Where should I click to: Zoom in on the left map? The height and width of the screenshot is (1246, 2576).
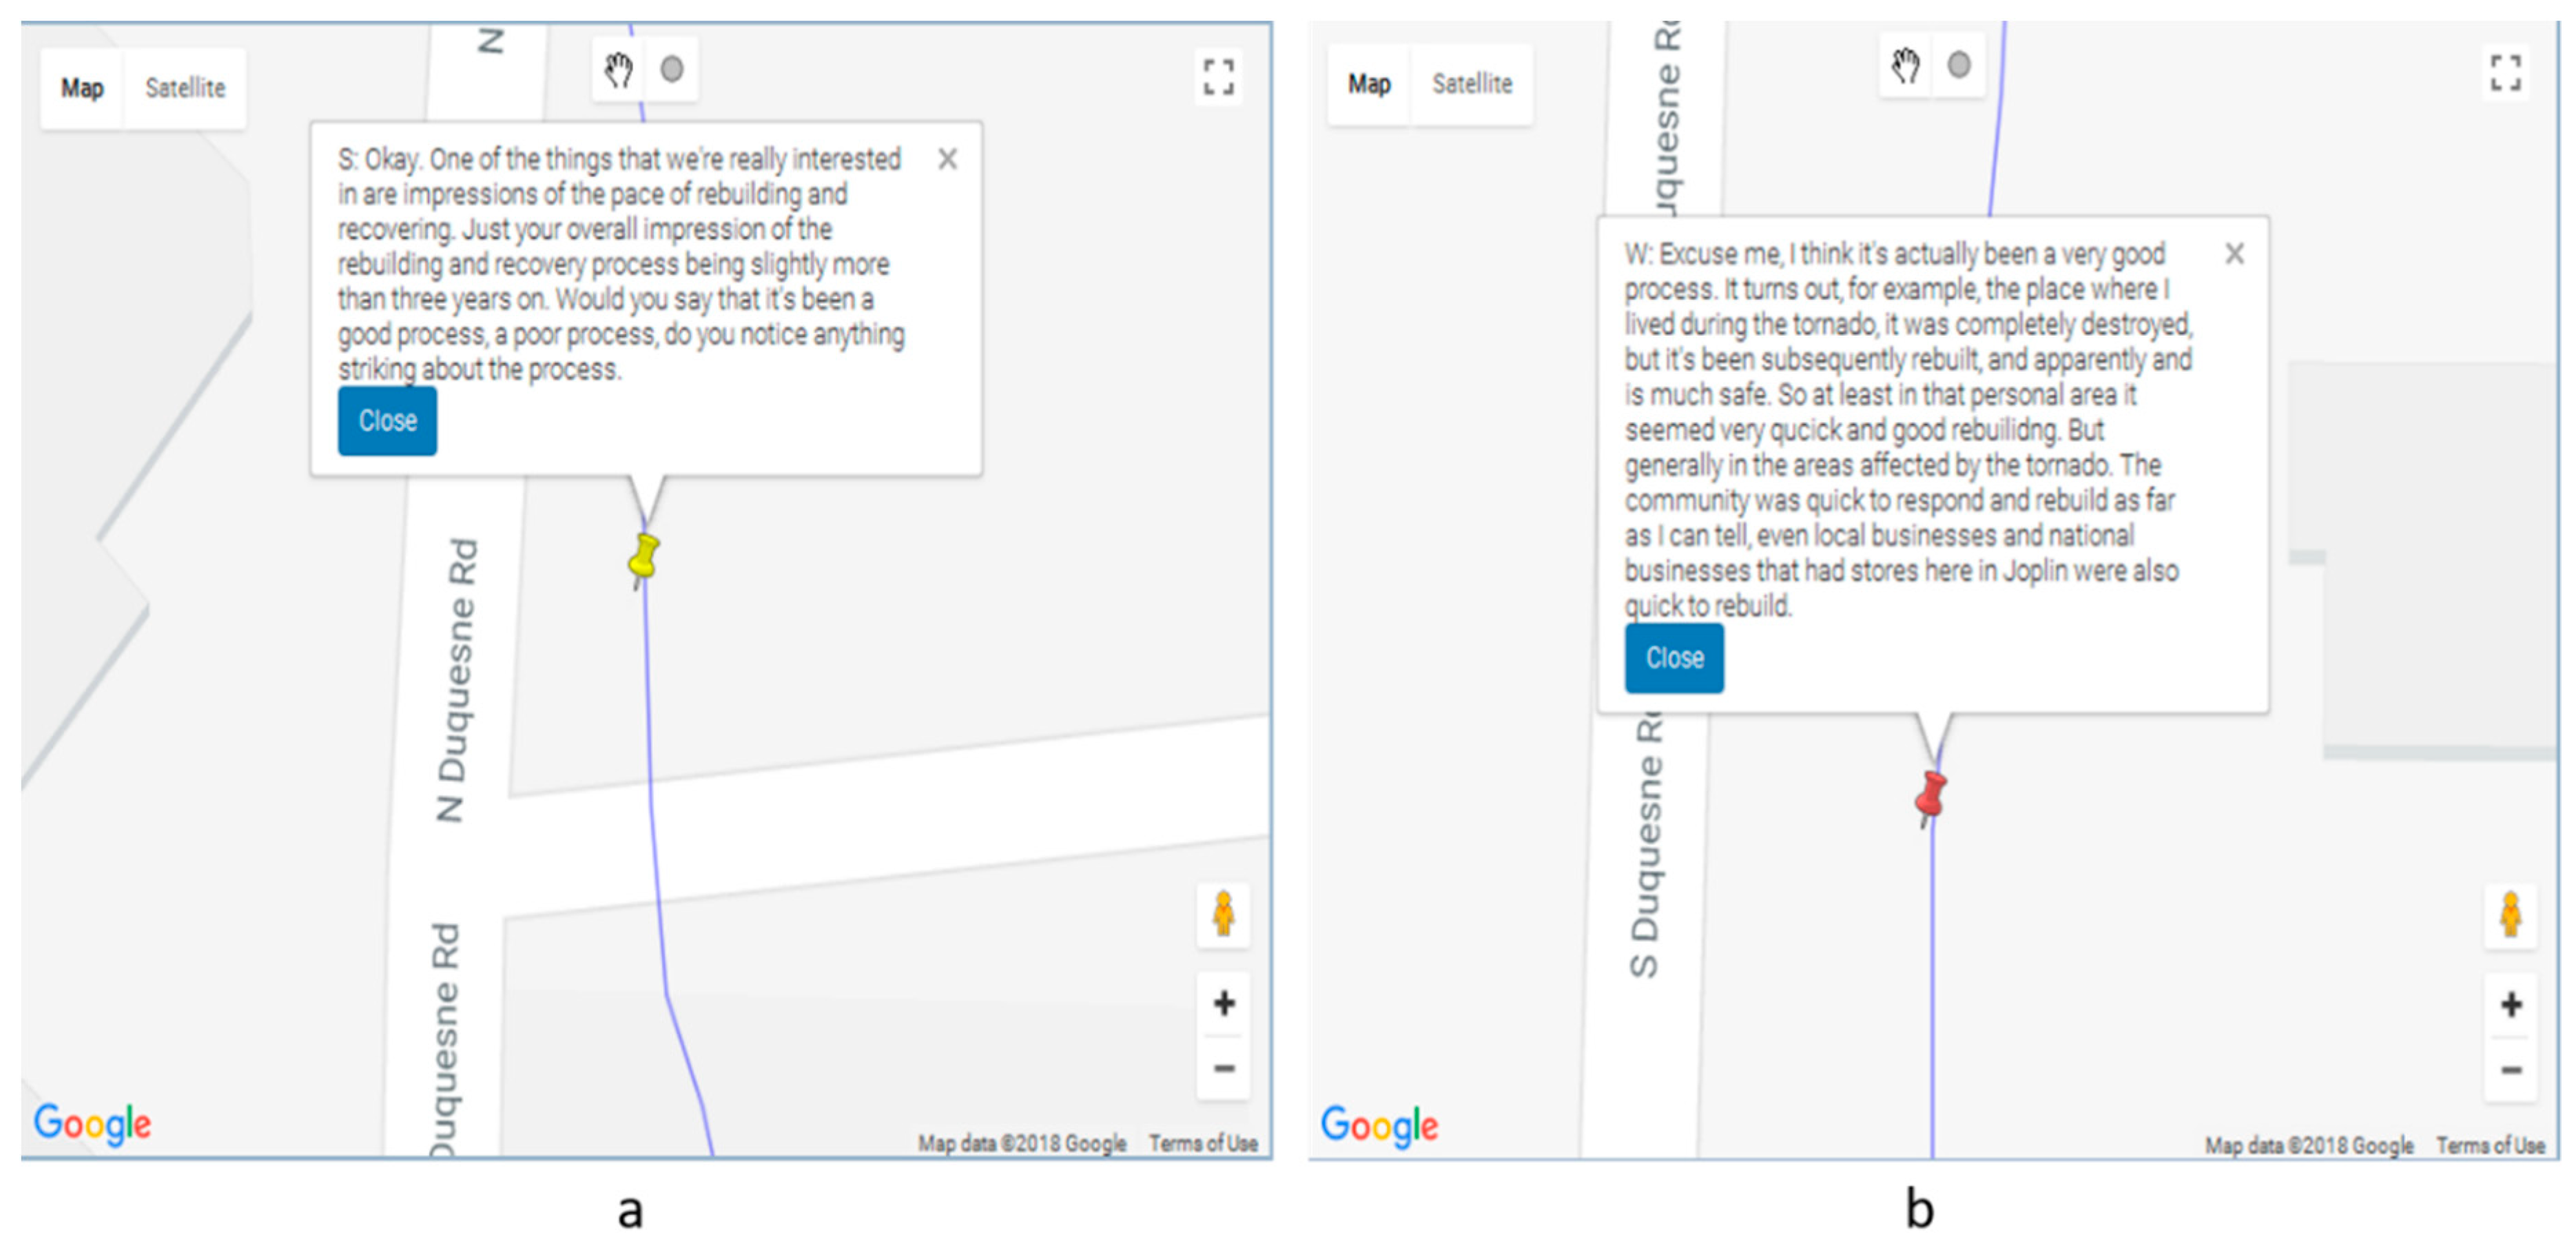click(1223, 1003)
